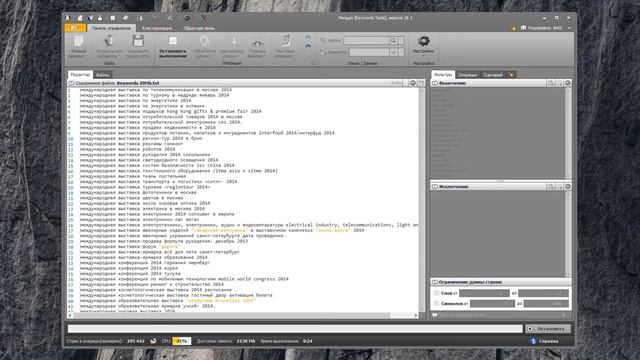Image resolution: width=640 pixels, height=360 pixels.
Task: Click the paste icon in Включение header
Action: [559, 83]
